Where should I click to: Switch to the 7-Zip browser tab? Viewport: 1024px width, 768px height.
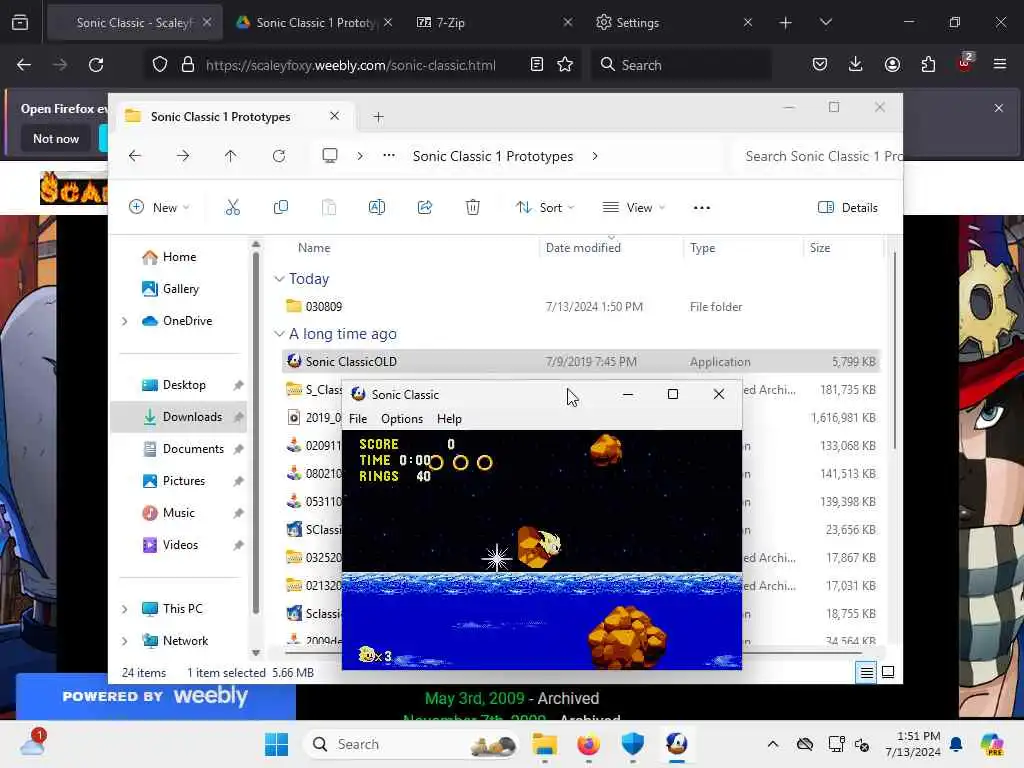point(493,23)
